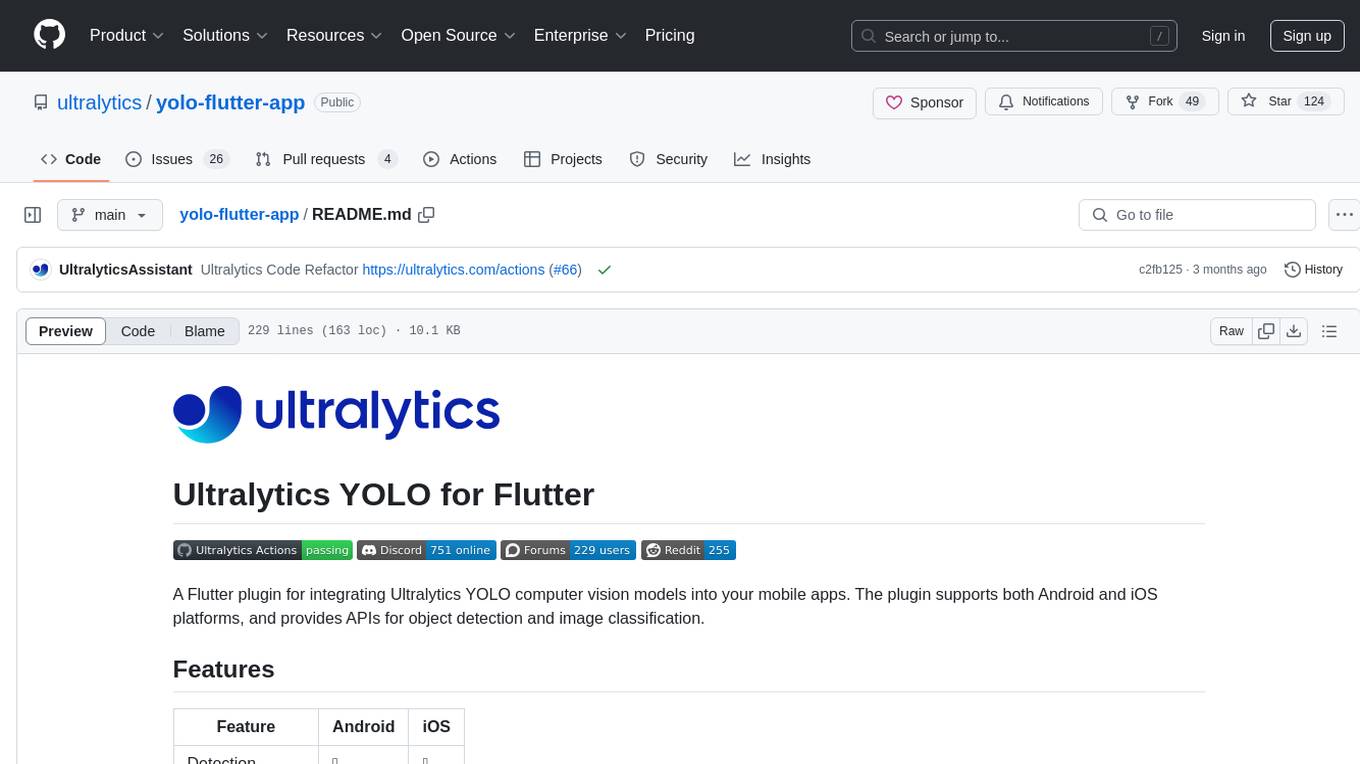Expand the Solutions menu
Image resolution: width=1360 pixels, height=764 pixels.
tap(225, 35)
